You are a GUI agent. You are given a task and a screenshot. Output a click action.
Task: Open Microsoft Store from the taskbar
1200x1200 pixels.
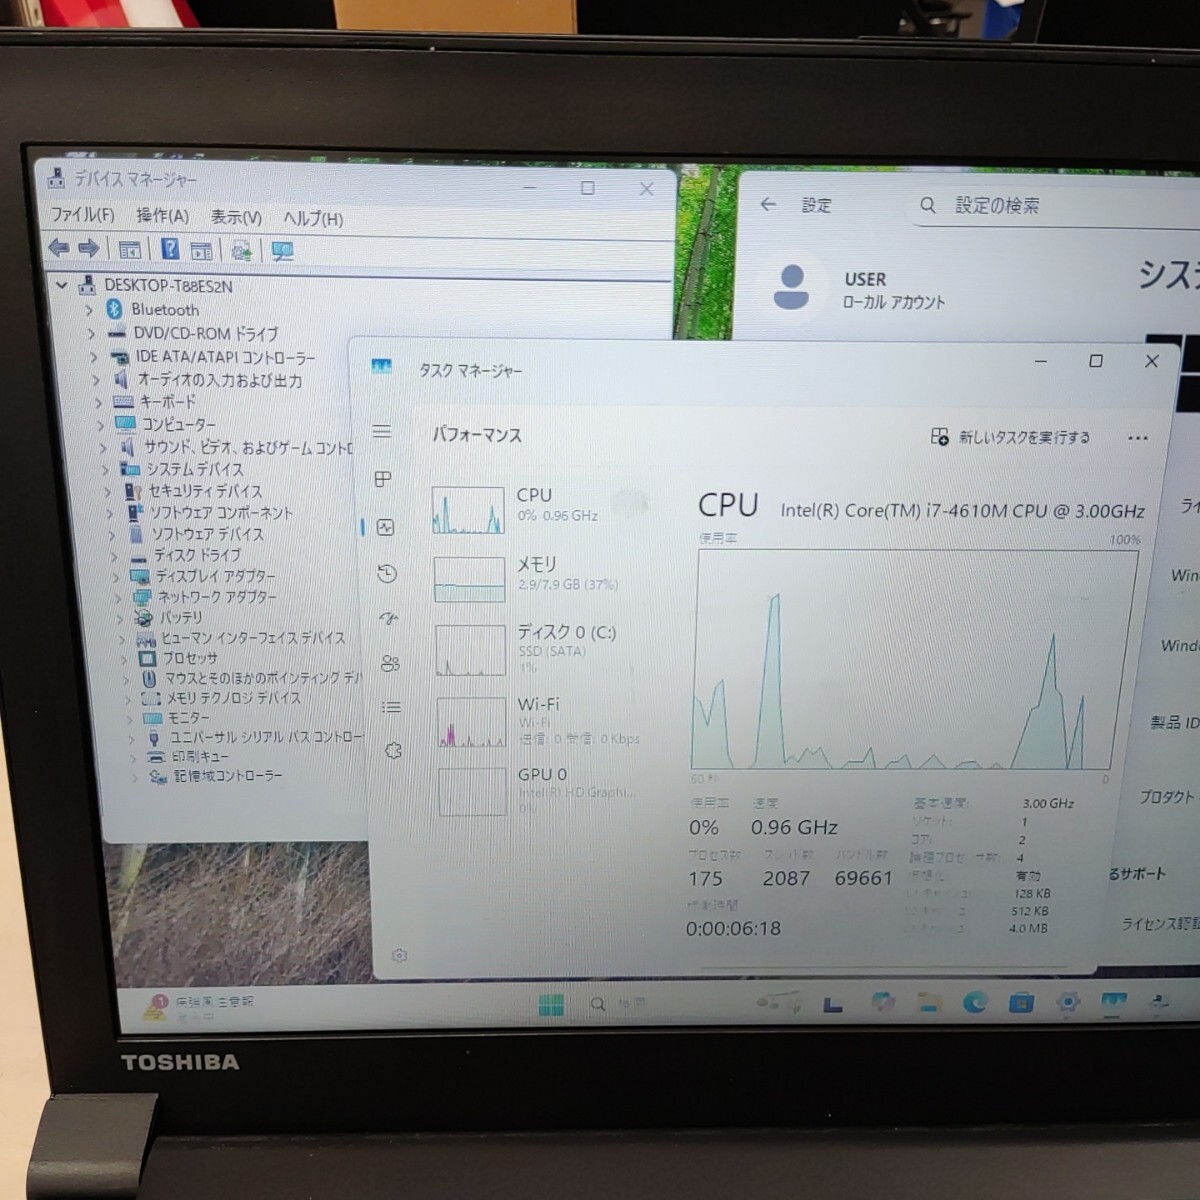coord(1021,1002)
